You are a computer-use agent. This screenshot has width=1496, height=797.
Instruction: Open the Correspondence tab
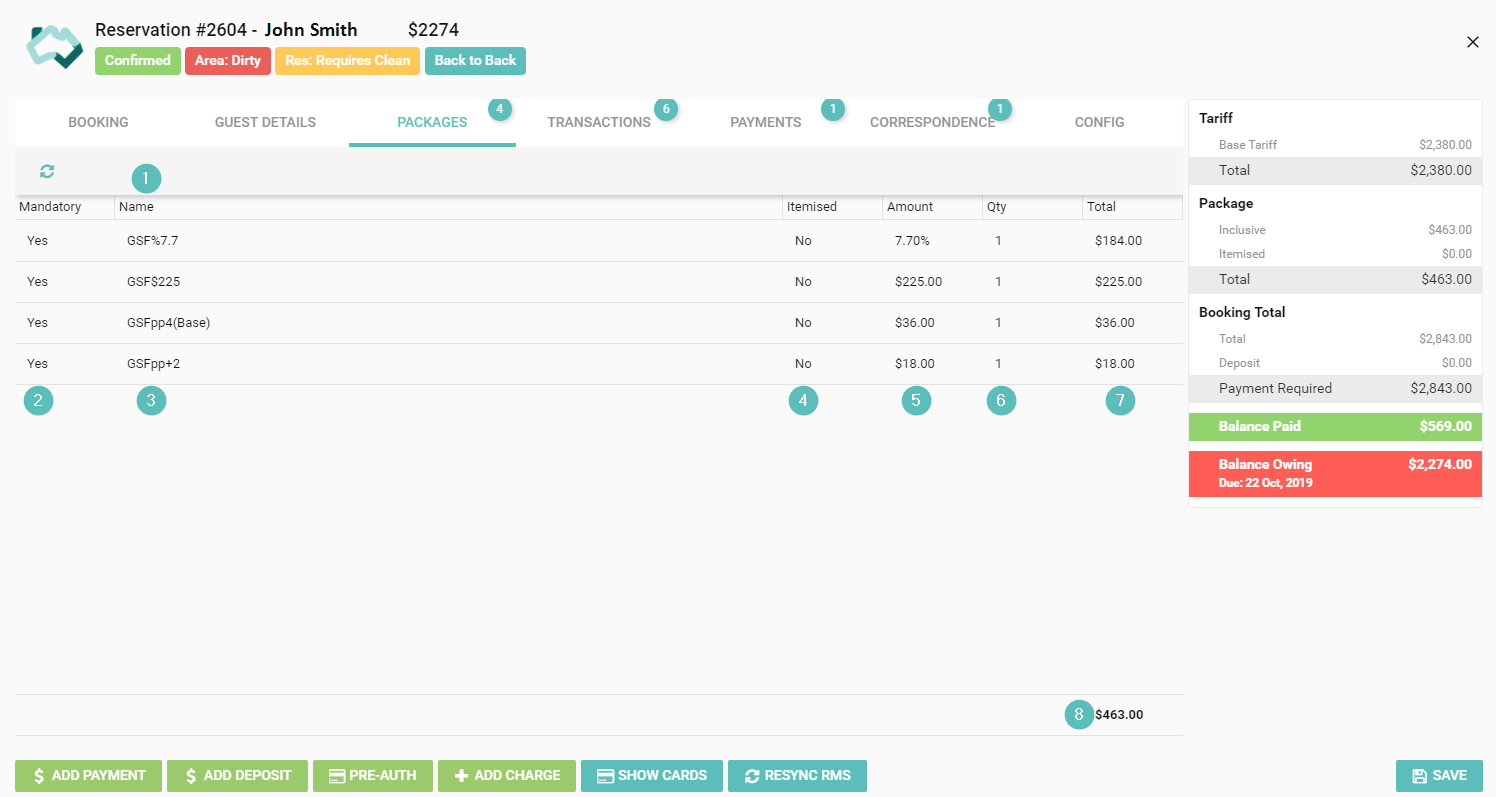[x=932, y=123]
